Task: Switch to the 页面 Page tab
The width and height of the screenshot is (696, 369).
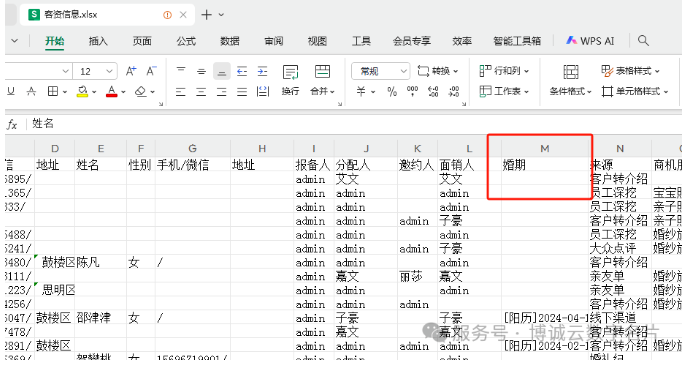Action: click(142, 41)
